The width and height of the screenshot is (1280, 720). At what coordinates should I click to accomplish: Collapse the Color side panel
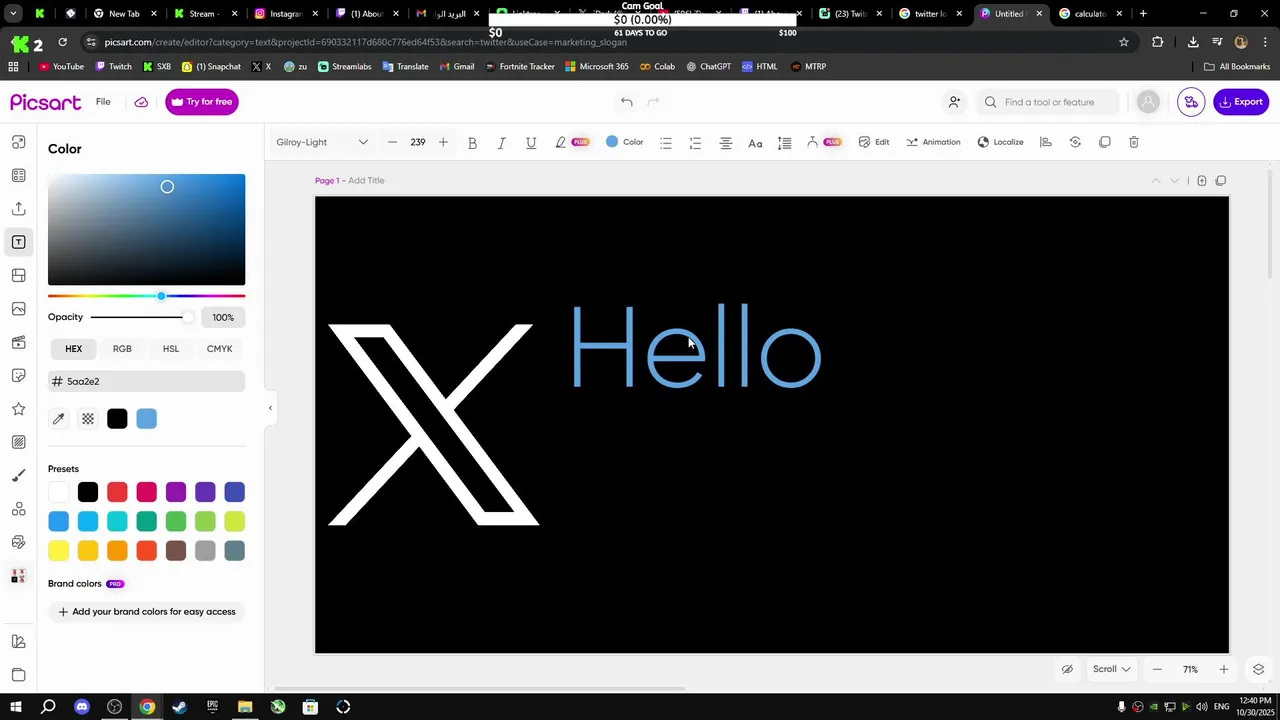pos(270,408)
